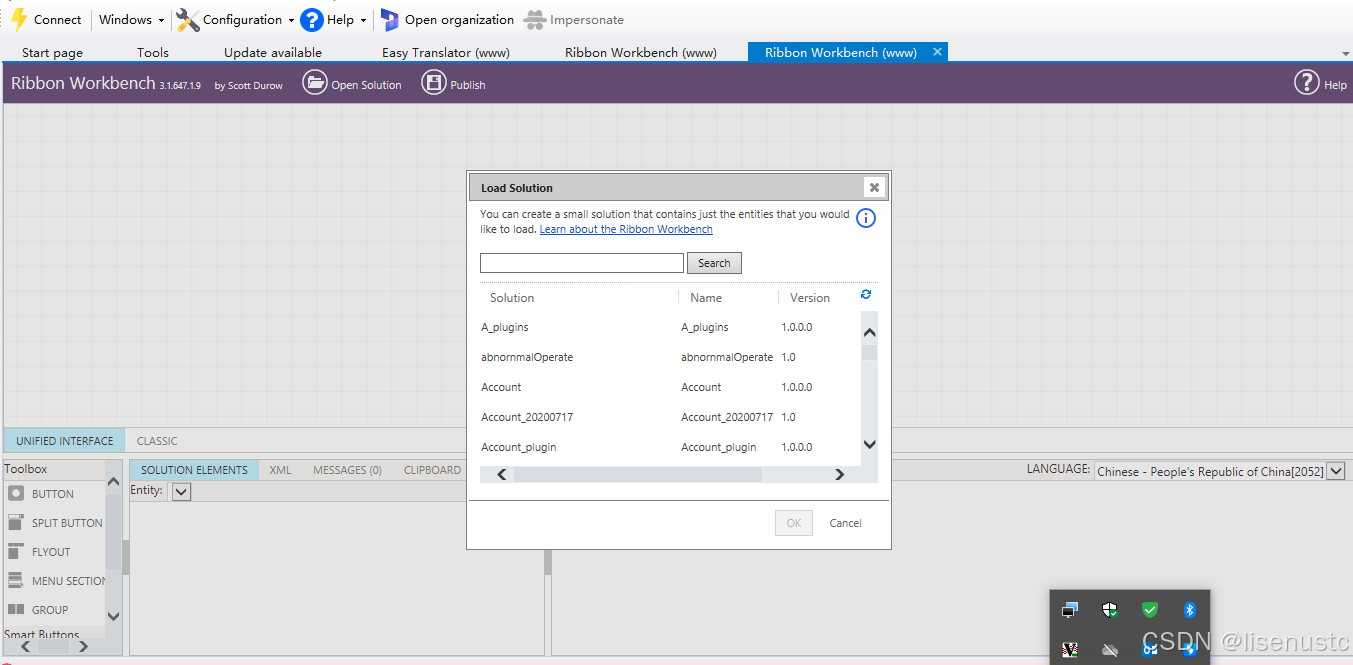Open the SOLUTION ELEMENTS tab

pyautogui.click(x=194, y=470)
